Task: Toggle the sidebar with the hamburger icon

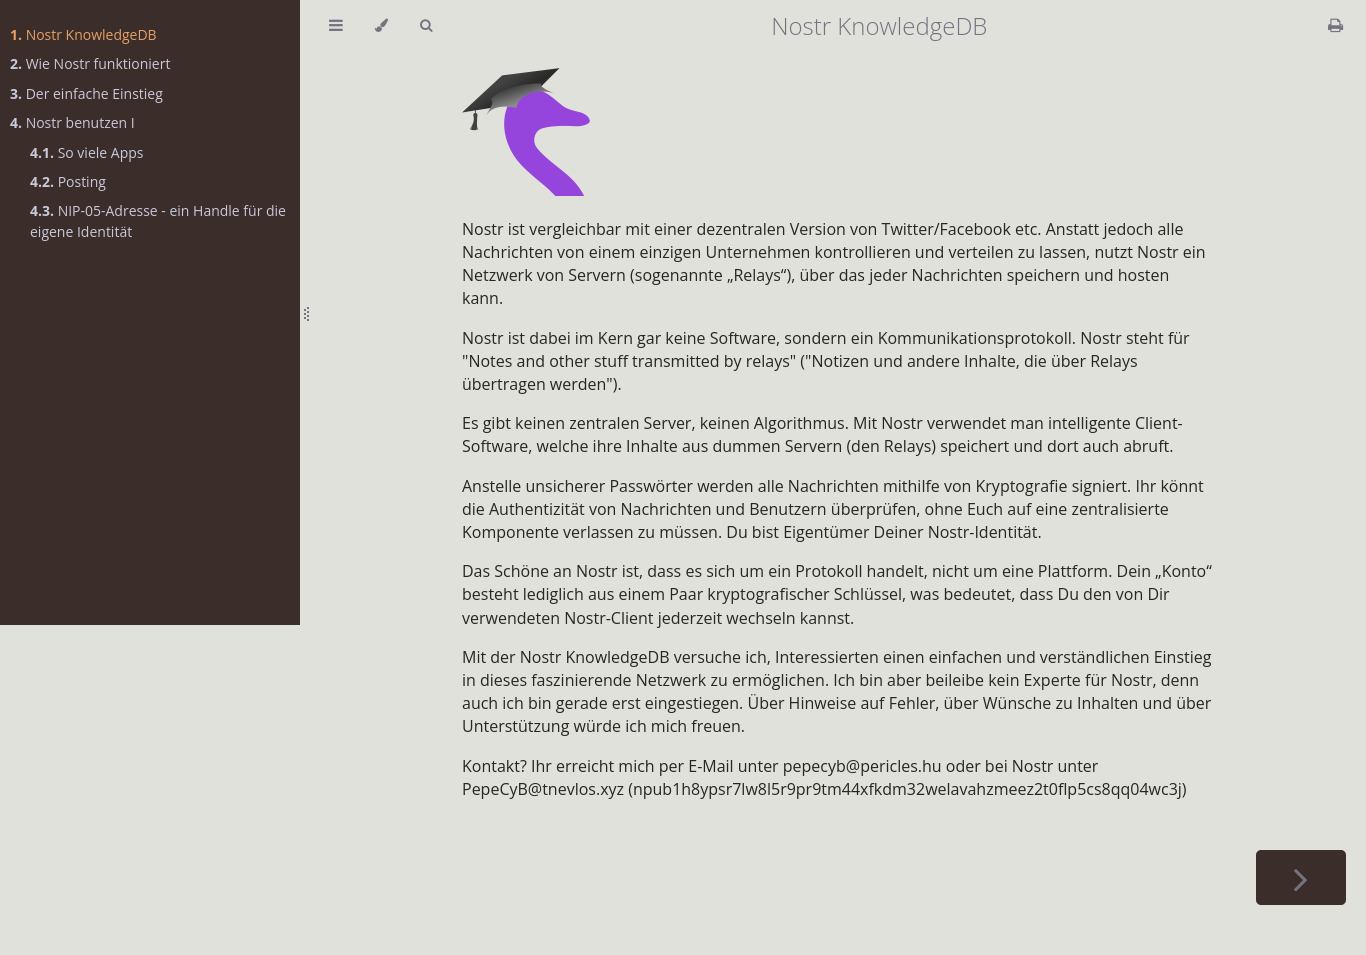Action: (x=336, y=25)
